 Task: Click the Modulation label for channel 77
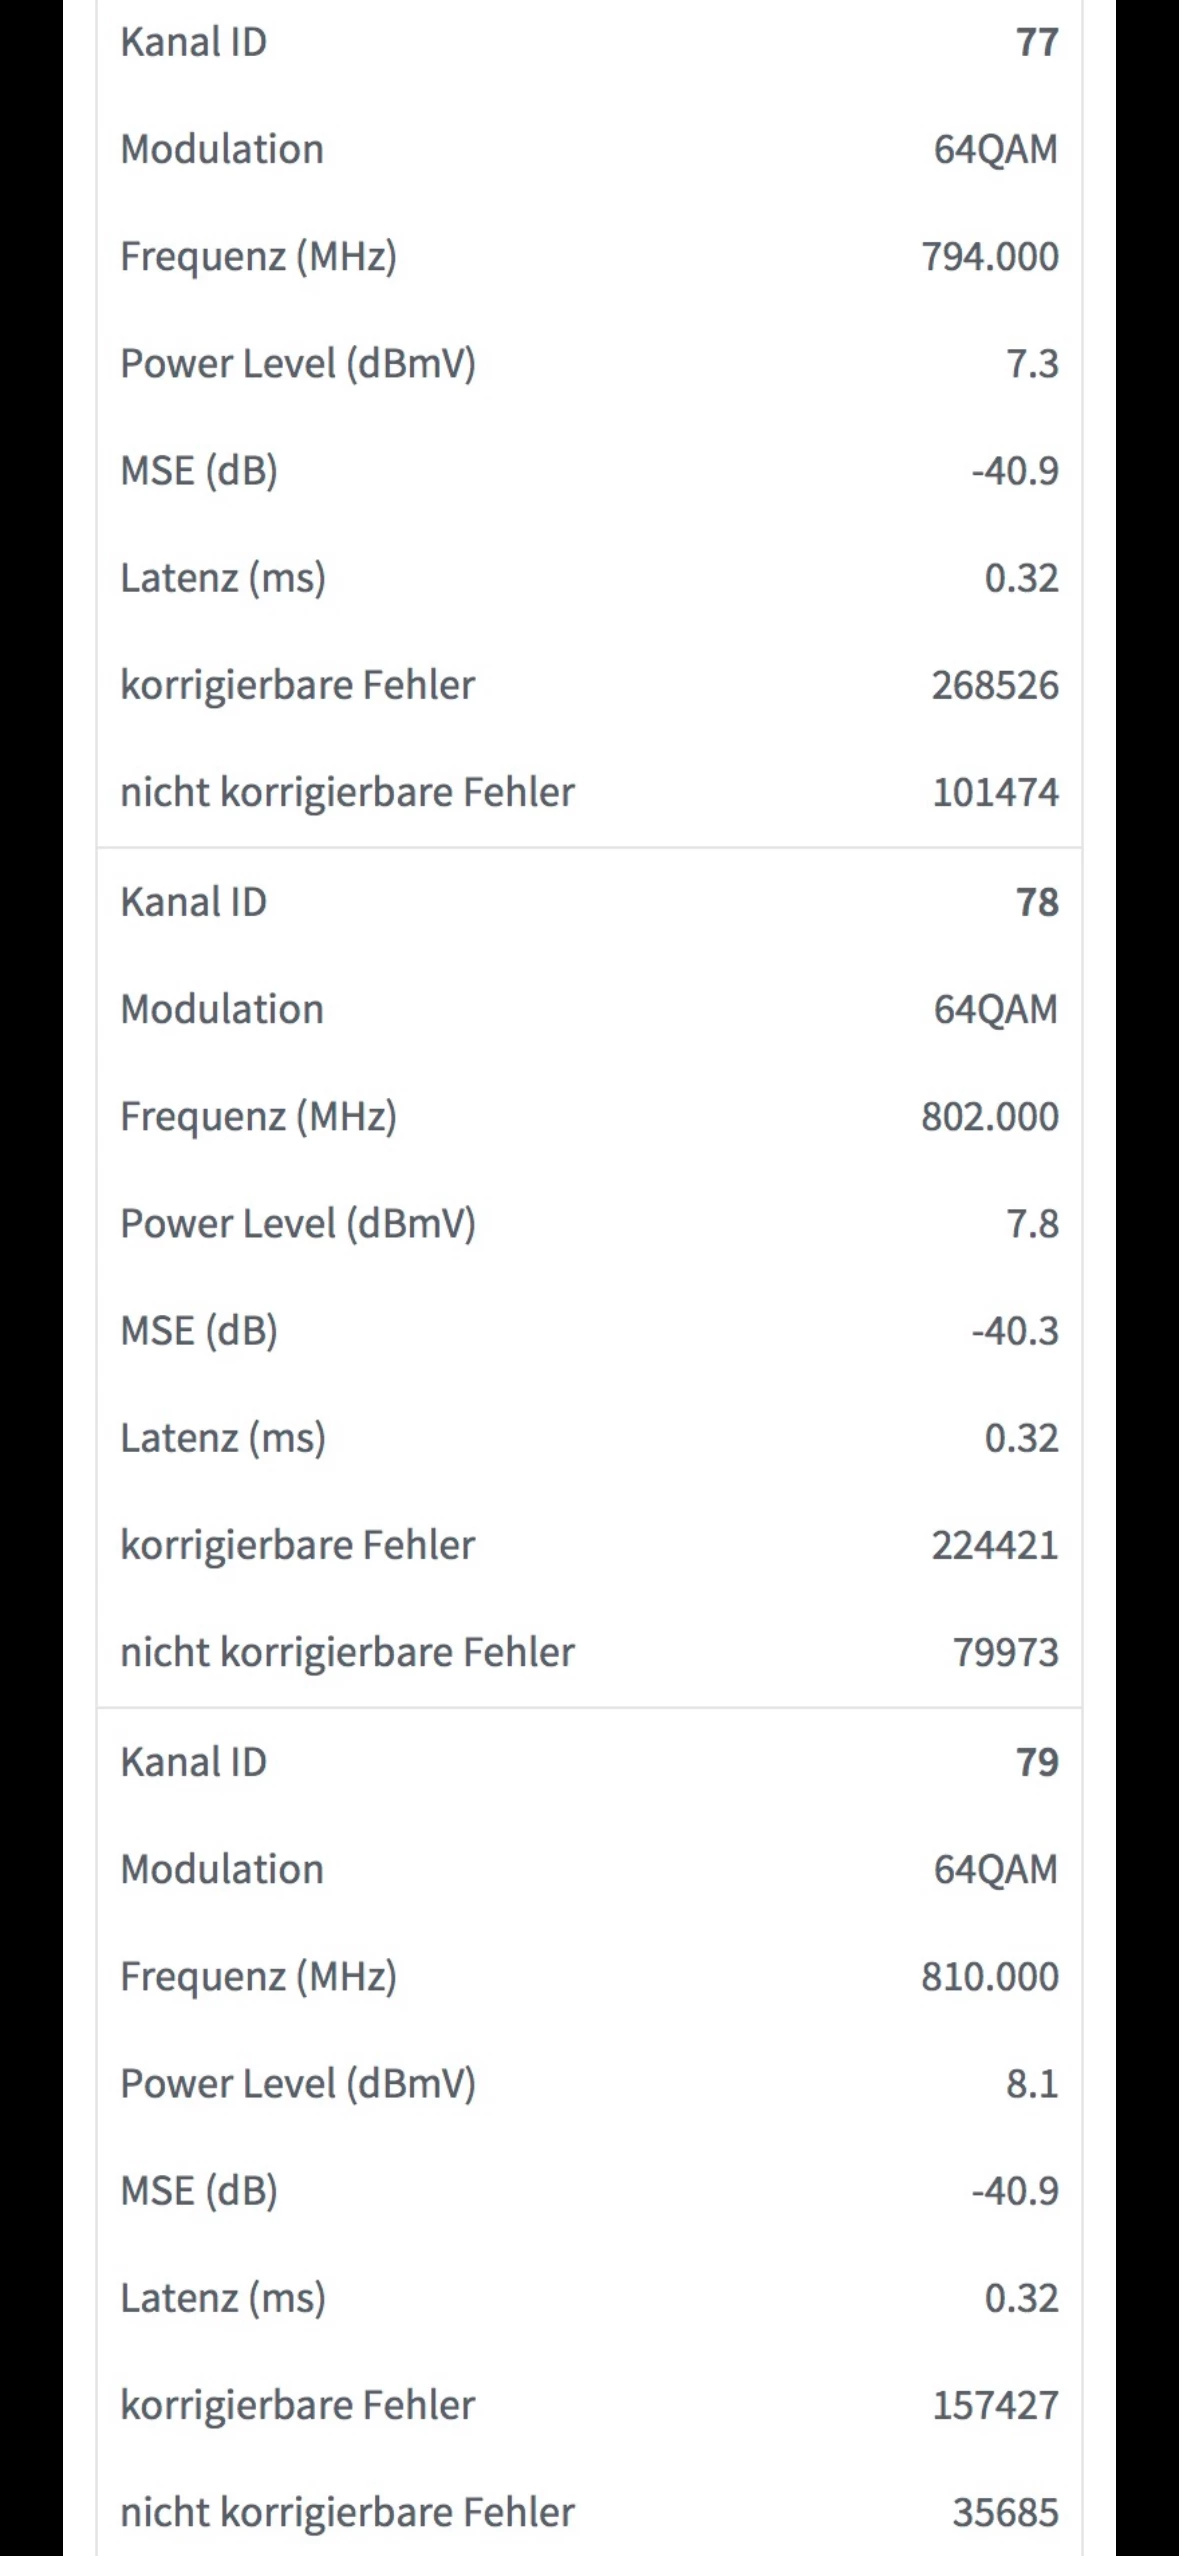pyautogui.click(x=222, y=150)
